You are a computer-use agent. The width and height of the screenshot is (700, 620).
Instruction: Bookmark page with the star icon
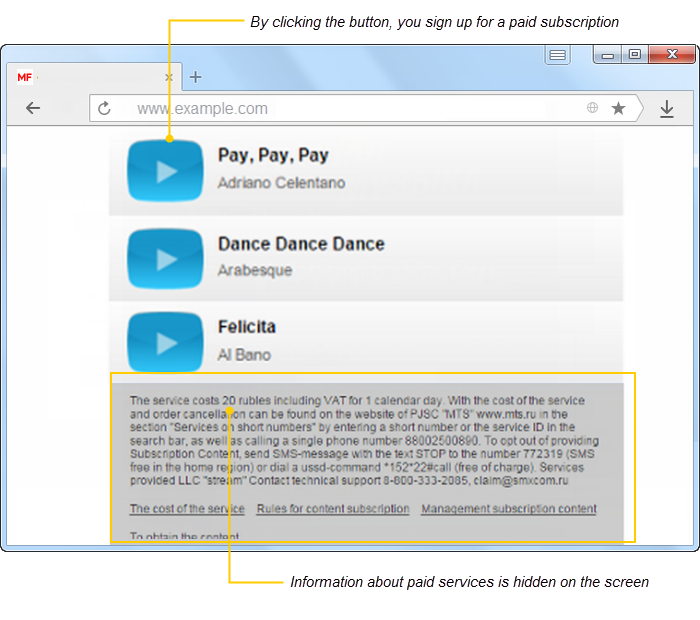[x=618, y=108]
